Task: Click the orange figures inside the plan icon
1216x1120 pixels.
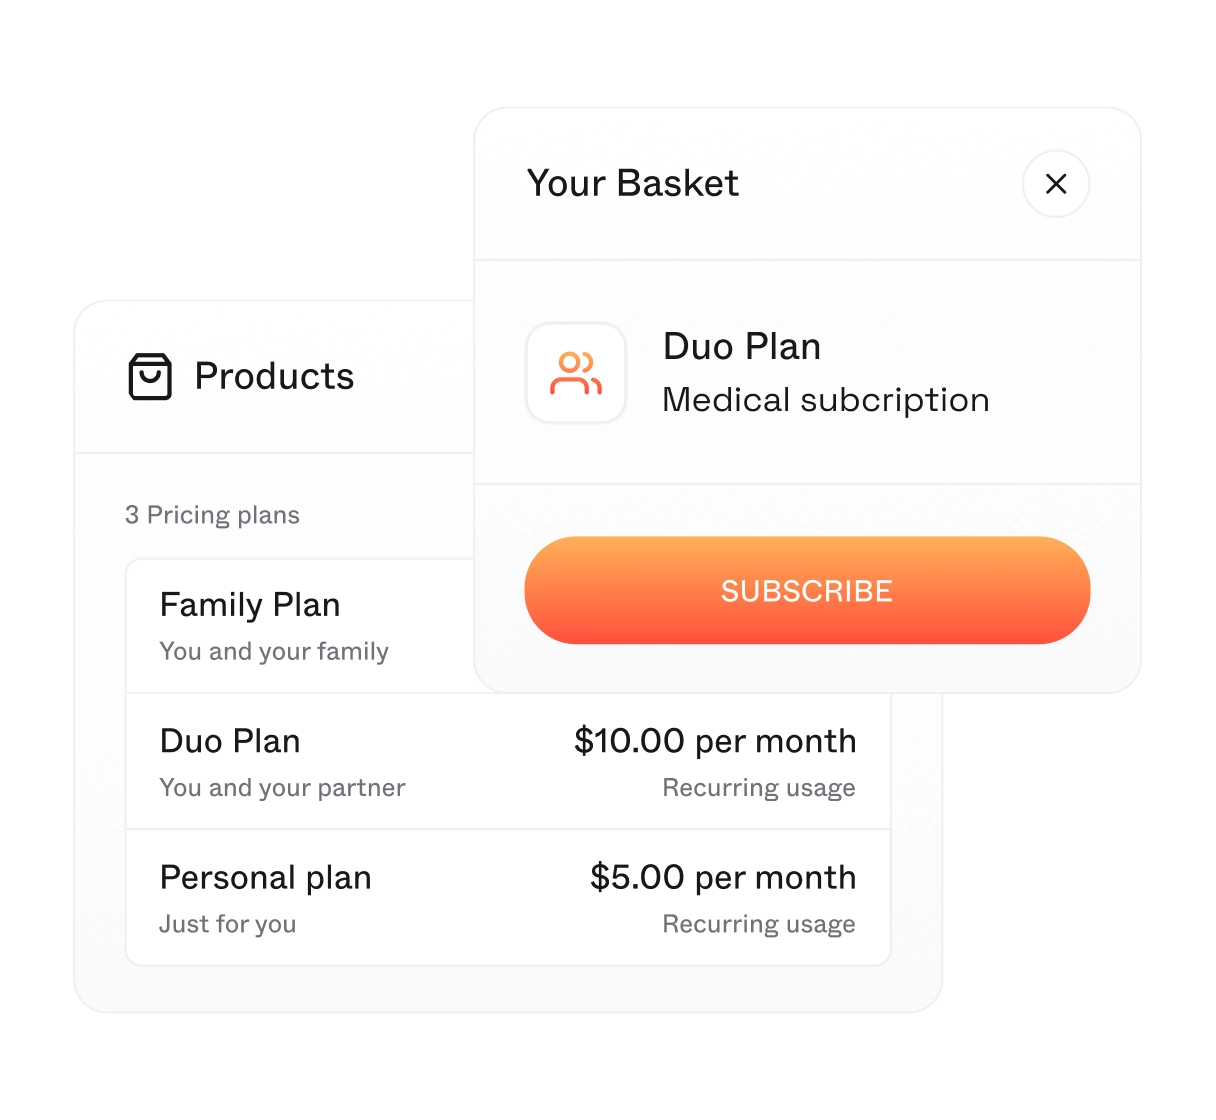Action: 578,373
